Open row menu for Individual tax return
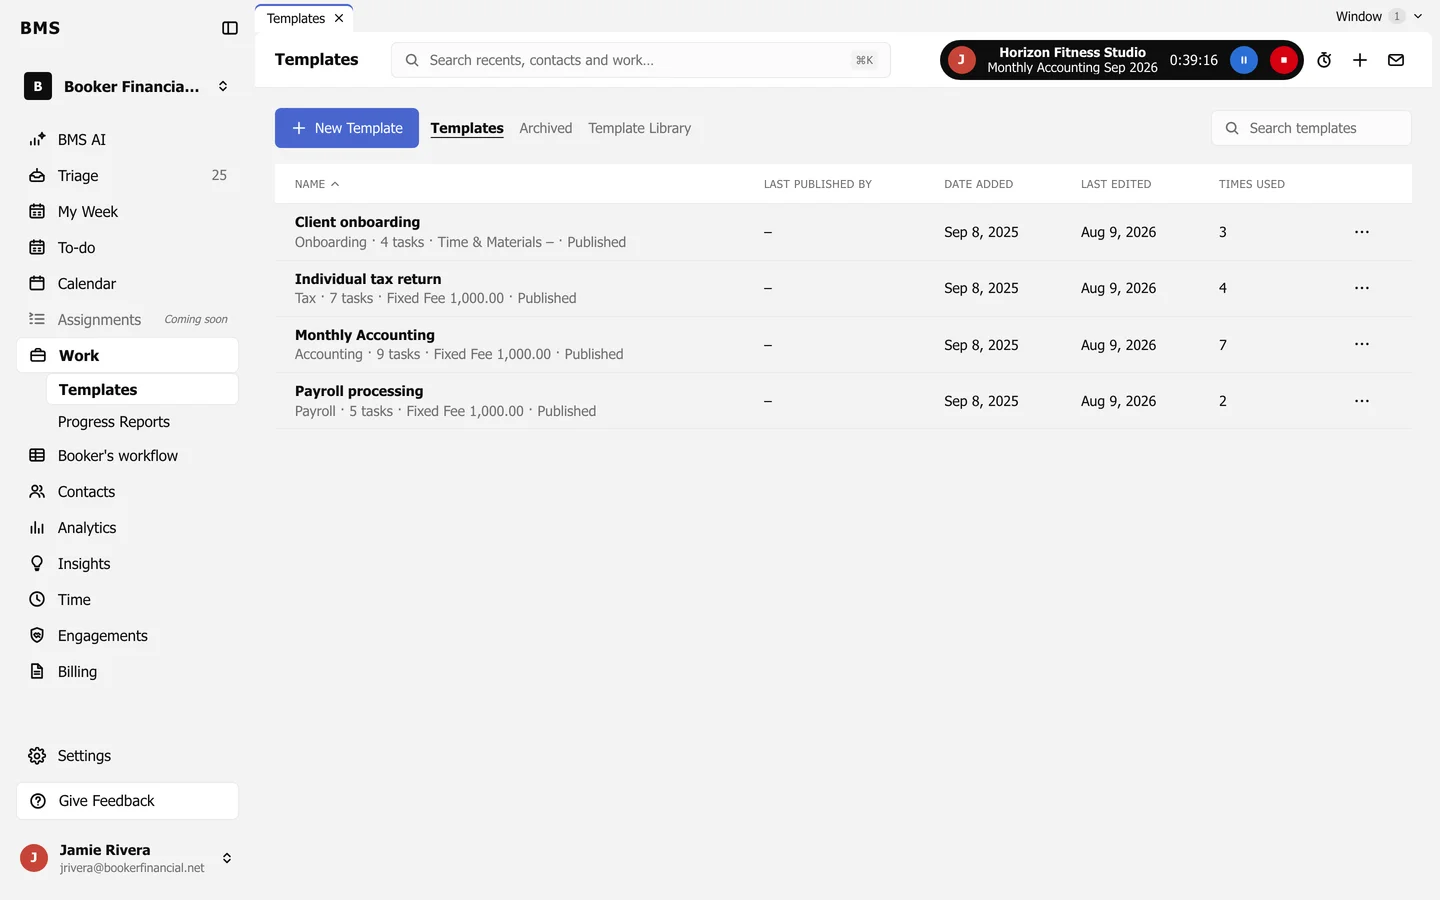Viewport: 1440px width, 900px height. tap(1362, 288)
